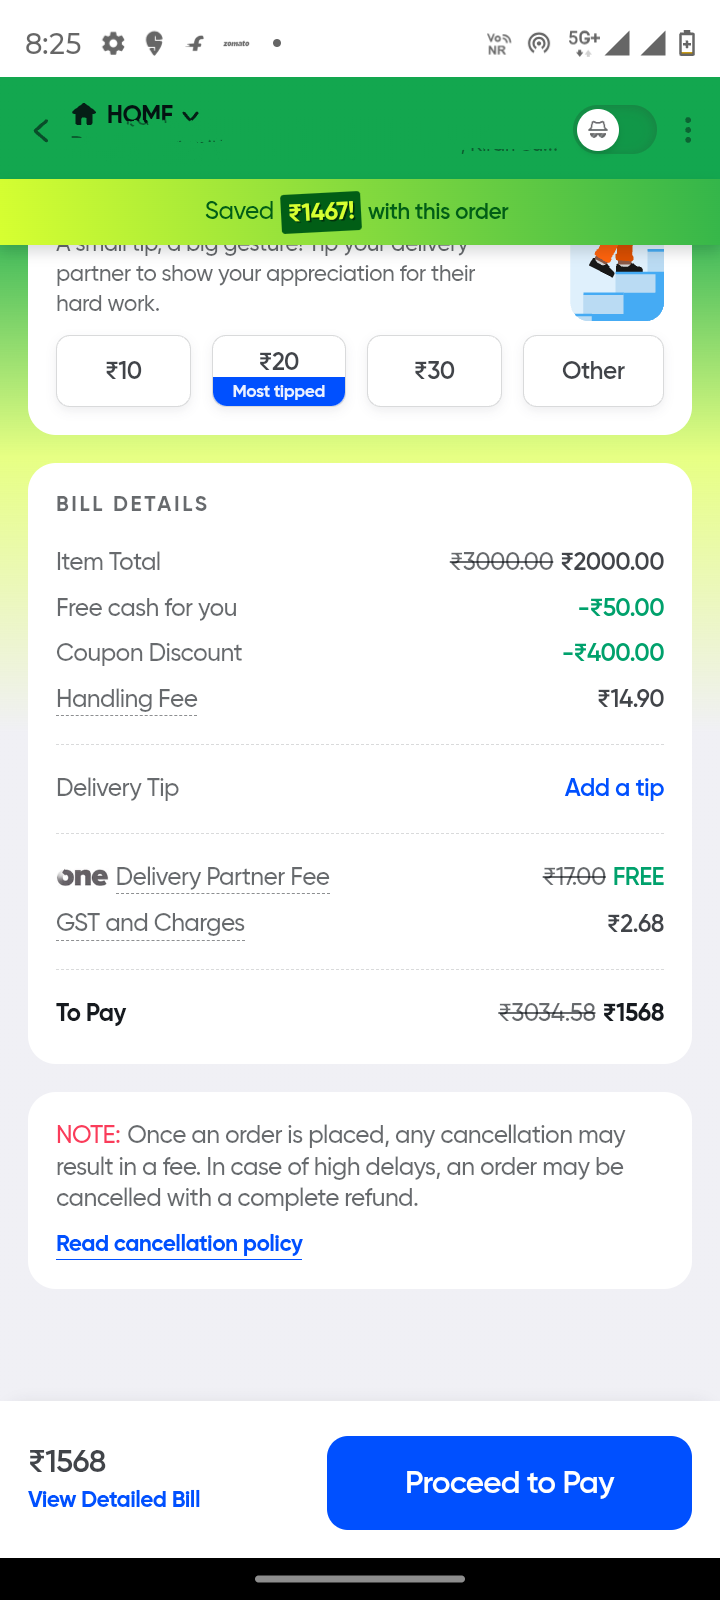Tap the home address icon
The image size is (720, 1600).
pos(84,114)
